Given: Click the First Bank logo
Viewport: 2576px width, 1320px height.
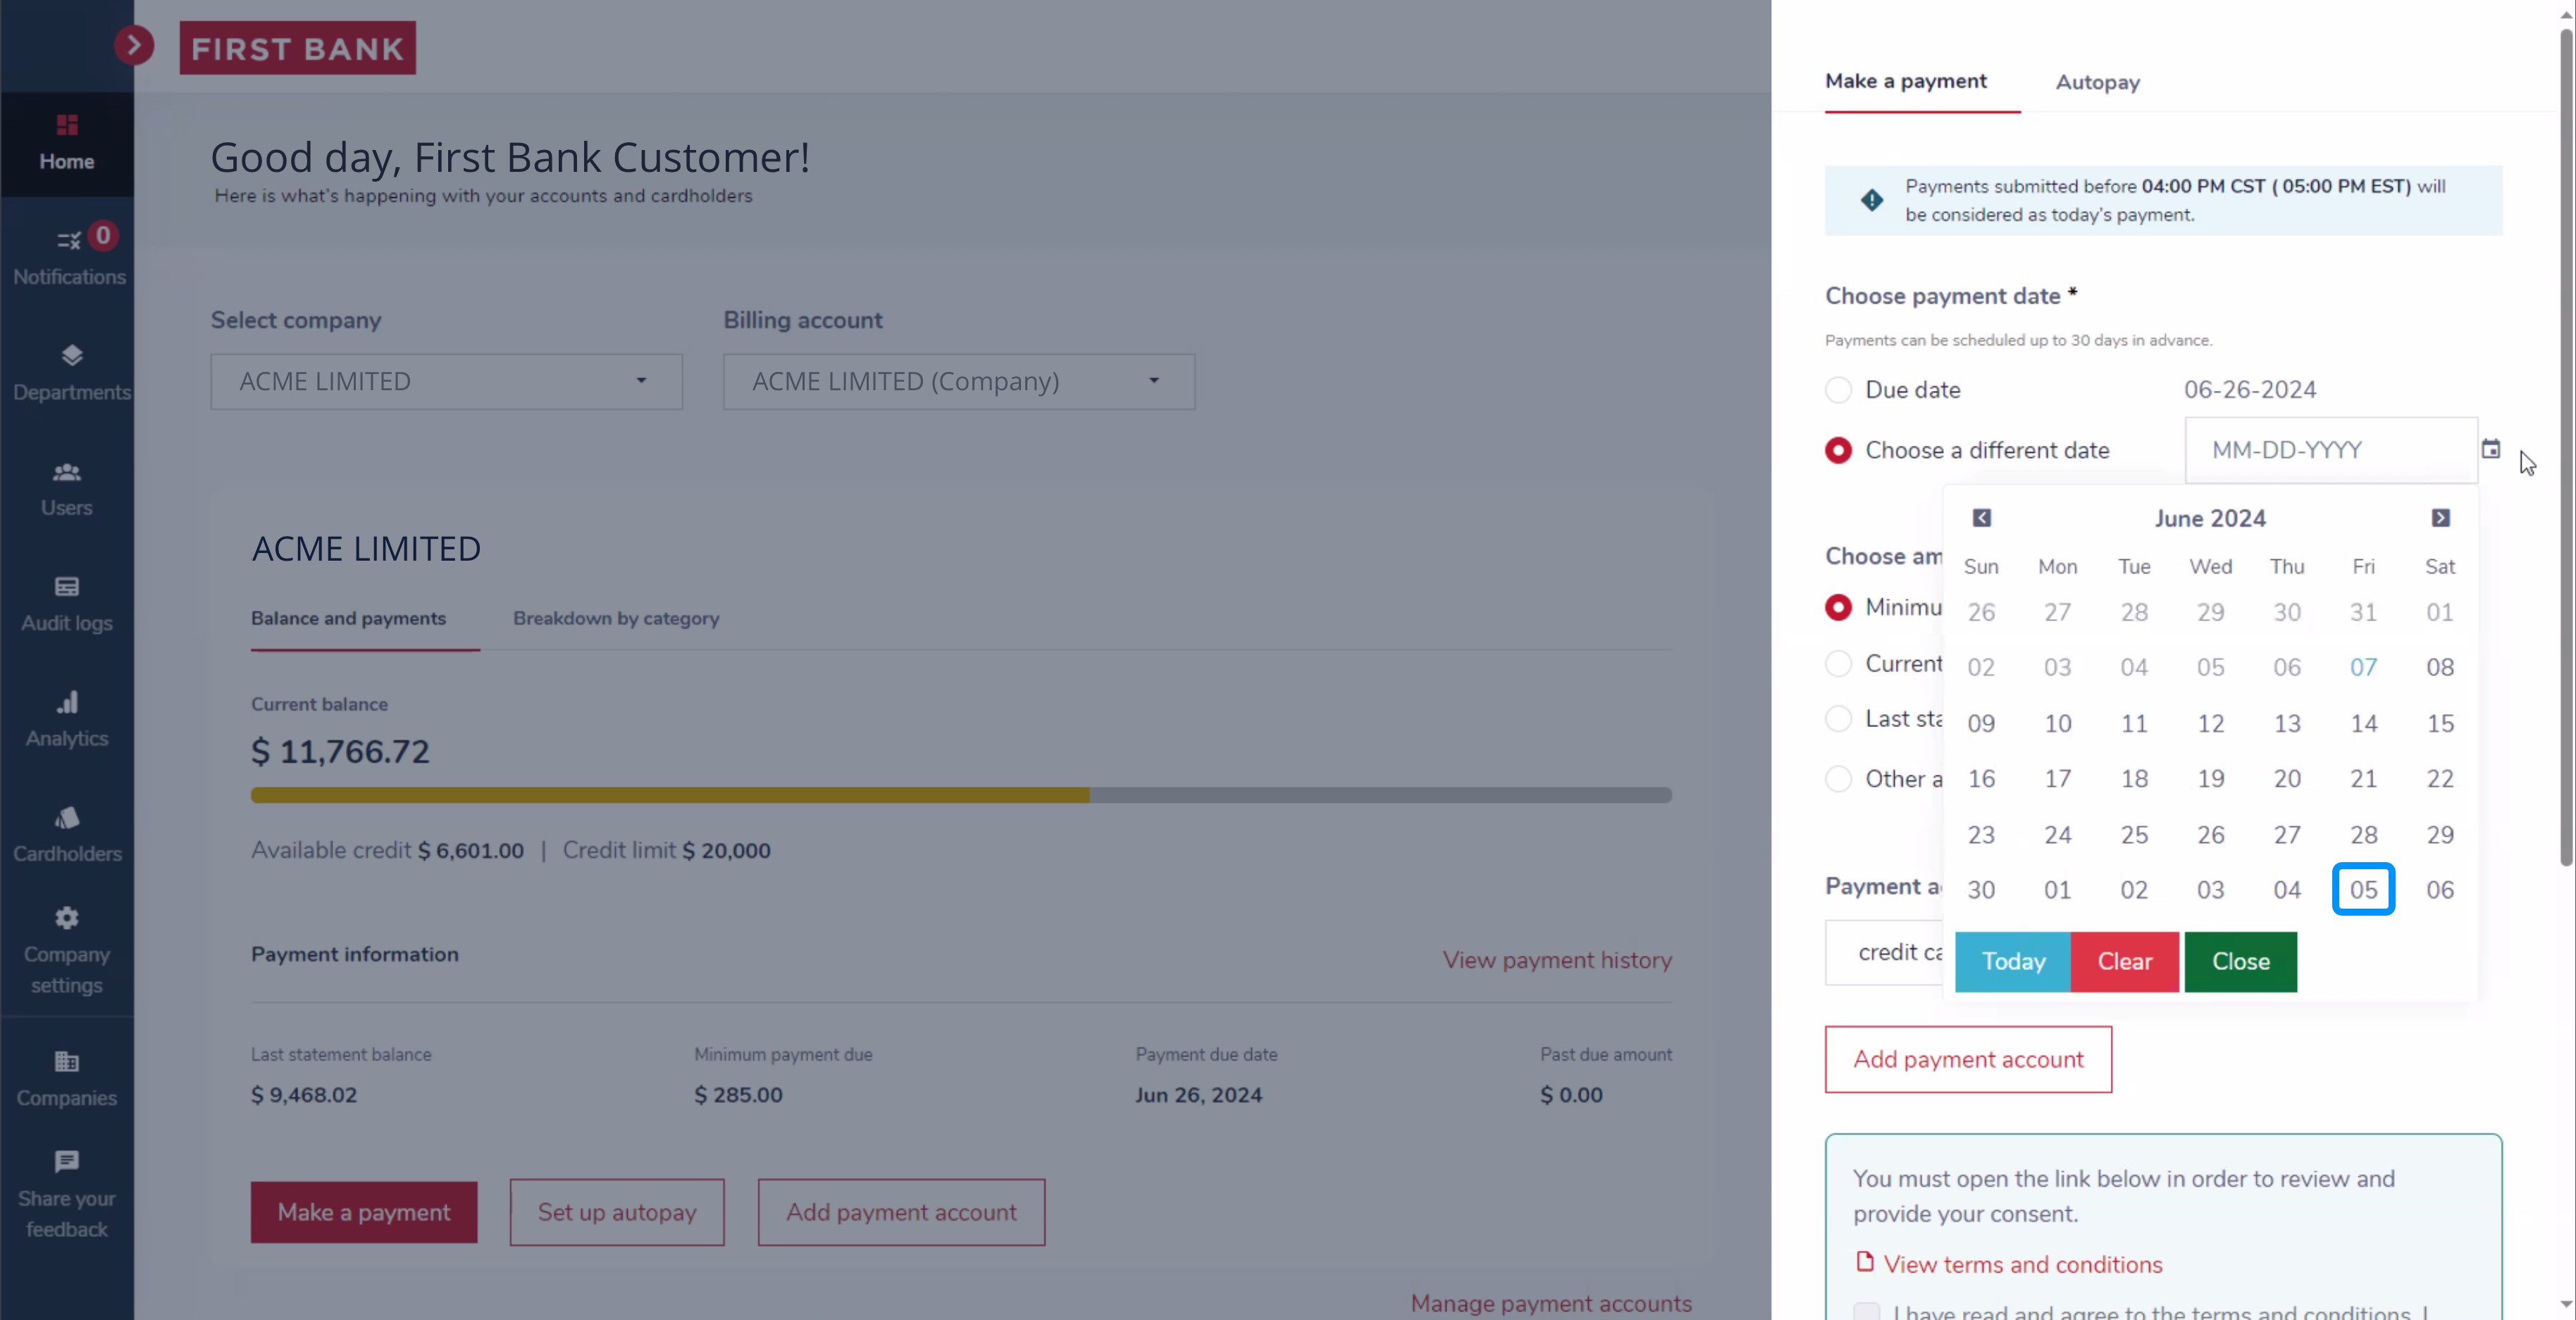Looking at the screenshot, I should click(298, 48).
